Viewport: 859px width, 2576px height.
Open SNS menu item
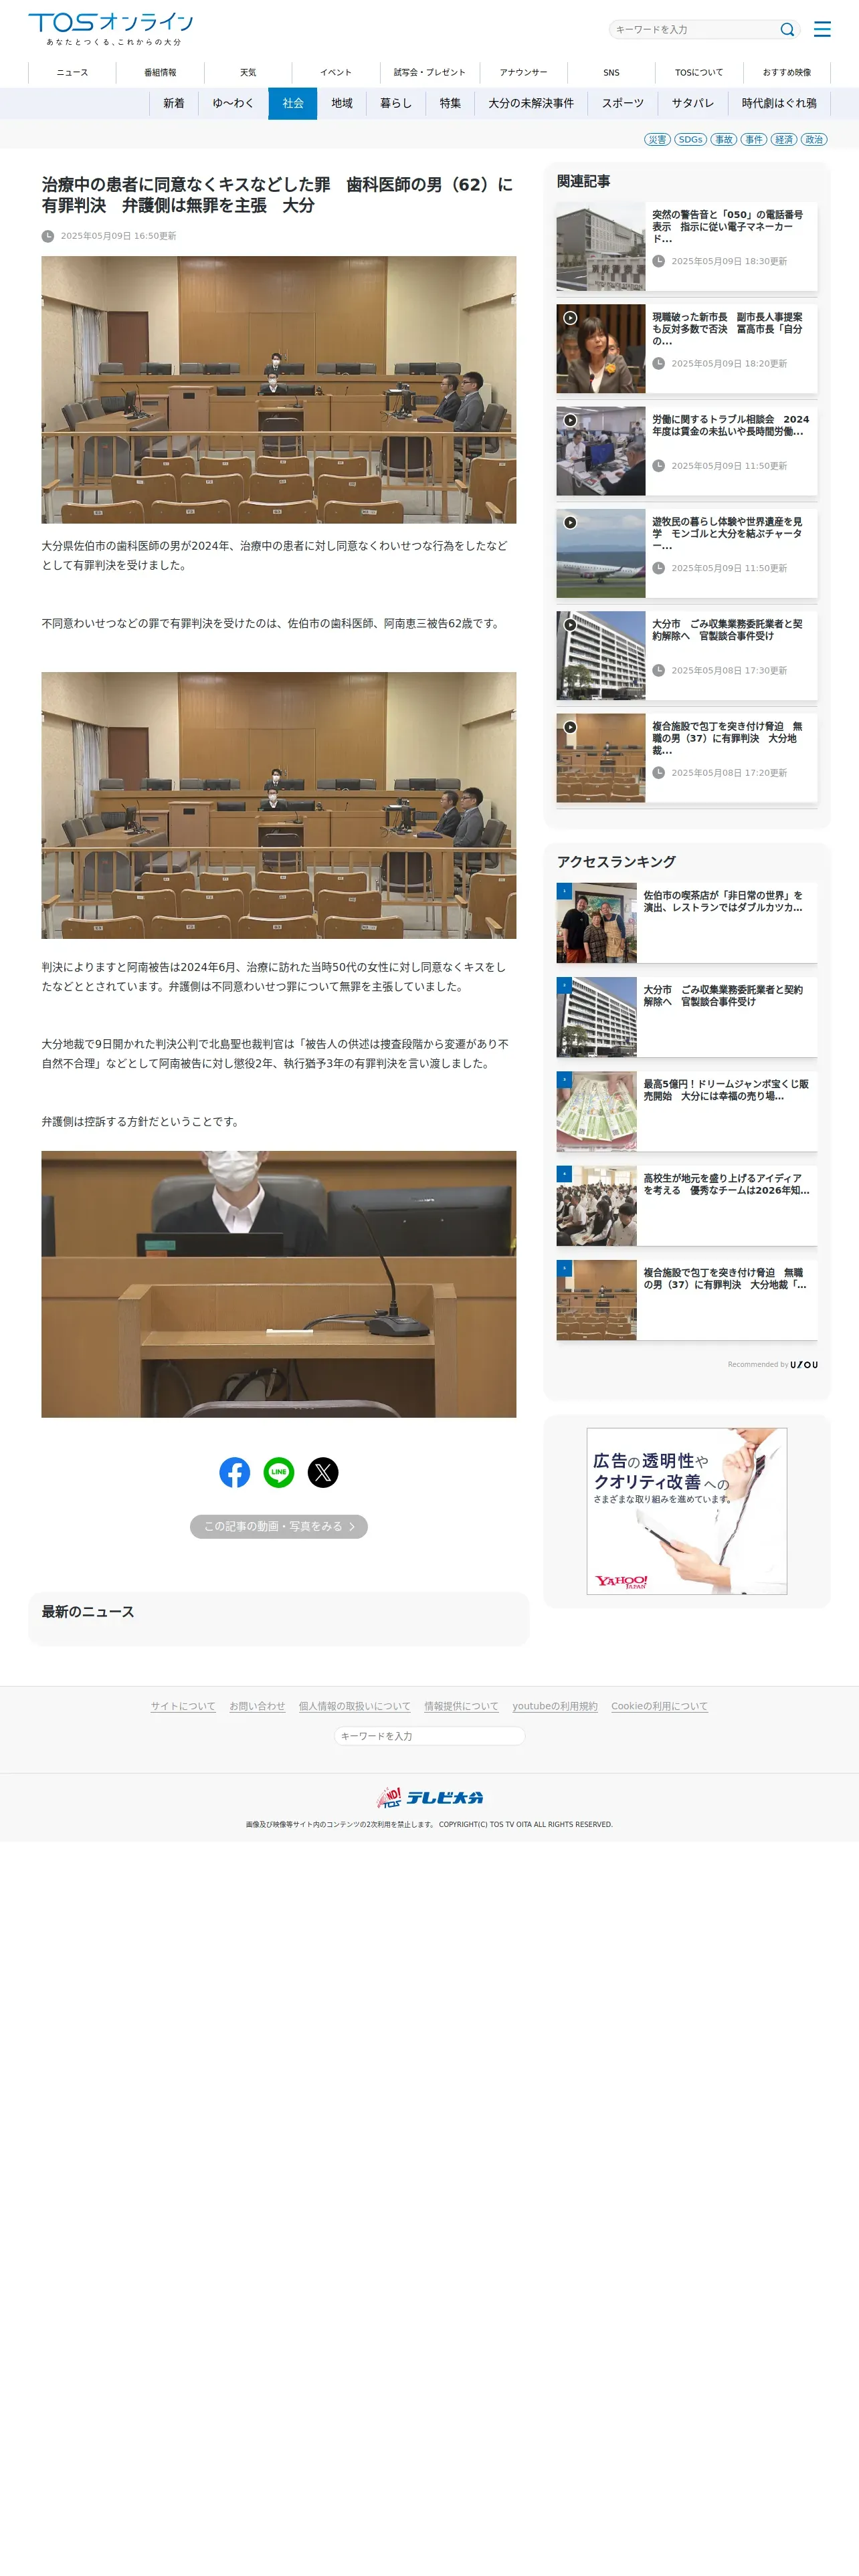[x=611, y=73]
